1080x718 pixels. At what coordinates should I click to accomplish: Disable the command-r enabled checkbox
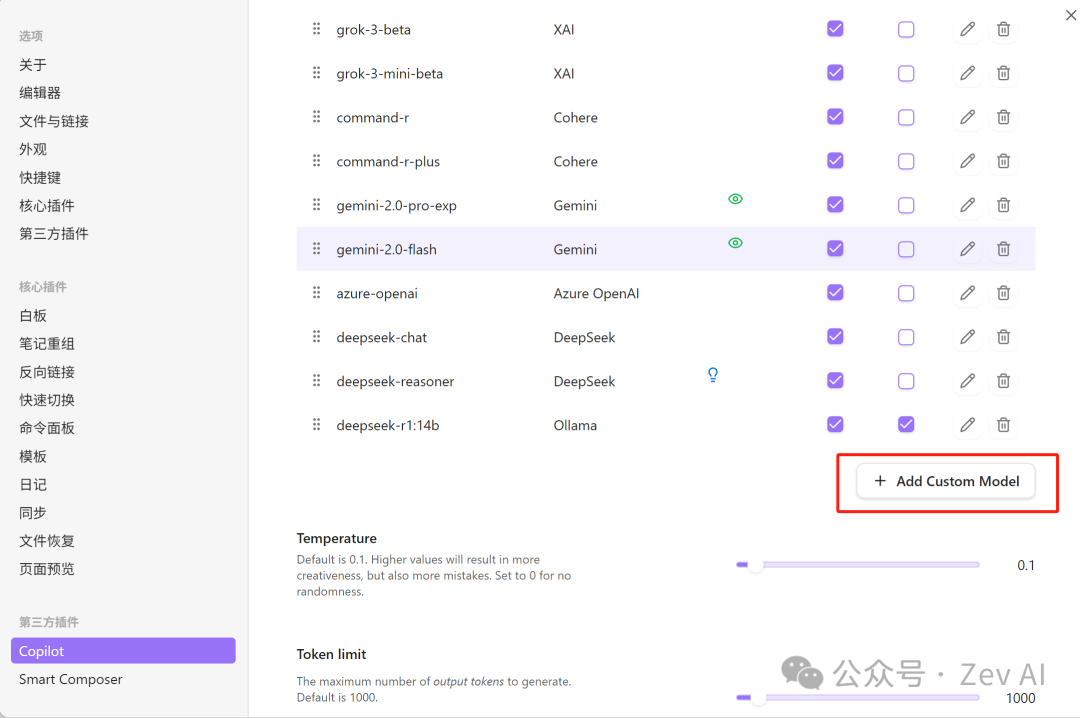click(835, 117)
